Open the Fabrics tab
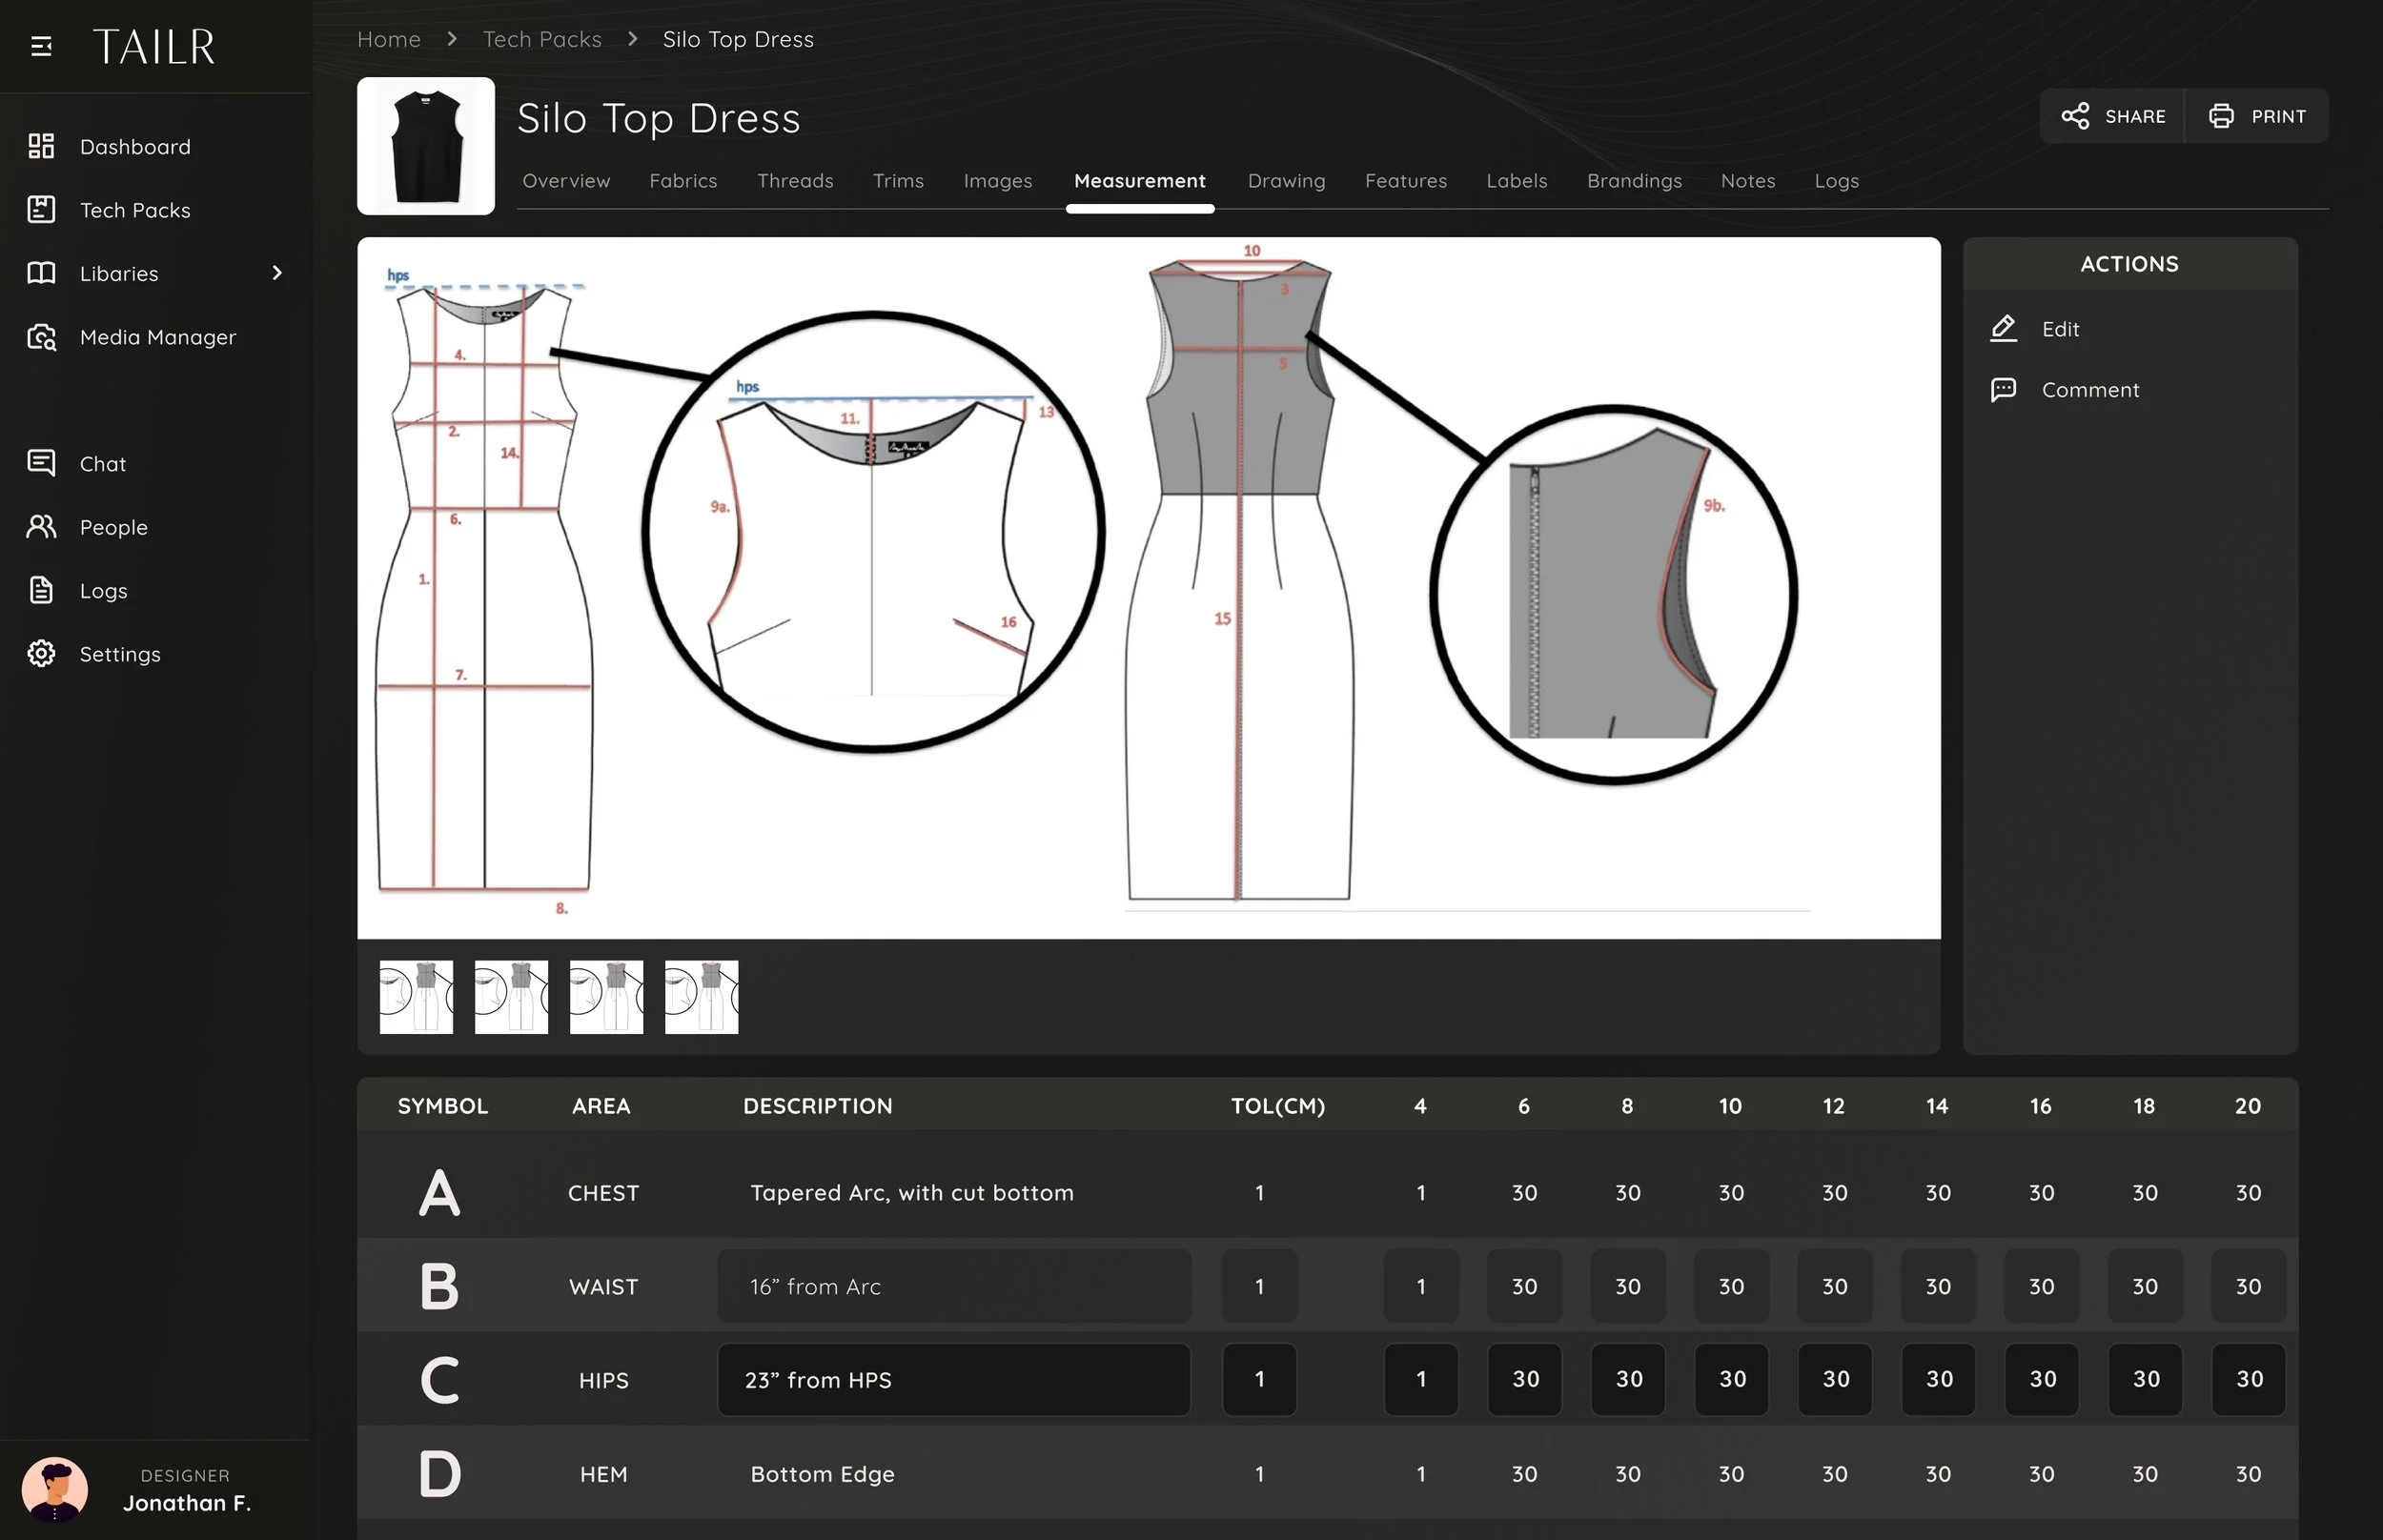The image size is (2383, 1540). tap(683, 181)
